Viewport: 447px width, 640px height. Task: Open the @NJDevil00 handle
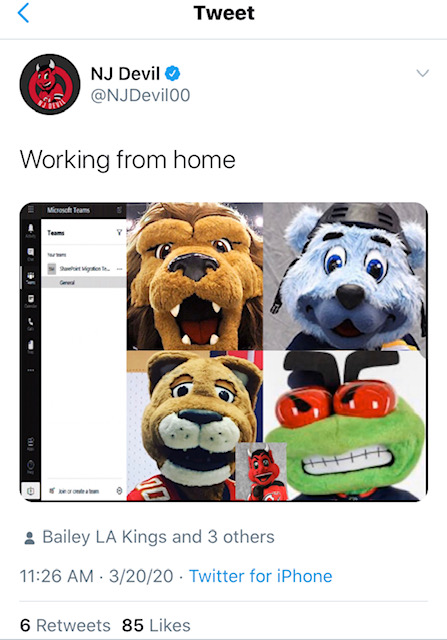point(140,96)
